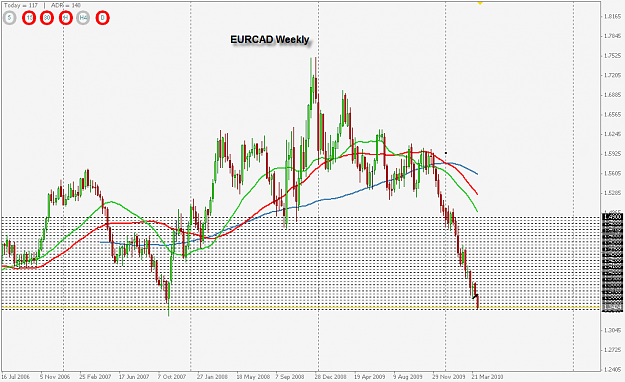Click the 1.6245 price label
The height and width of the screenshot is (382, 625).
point(613,134)
